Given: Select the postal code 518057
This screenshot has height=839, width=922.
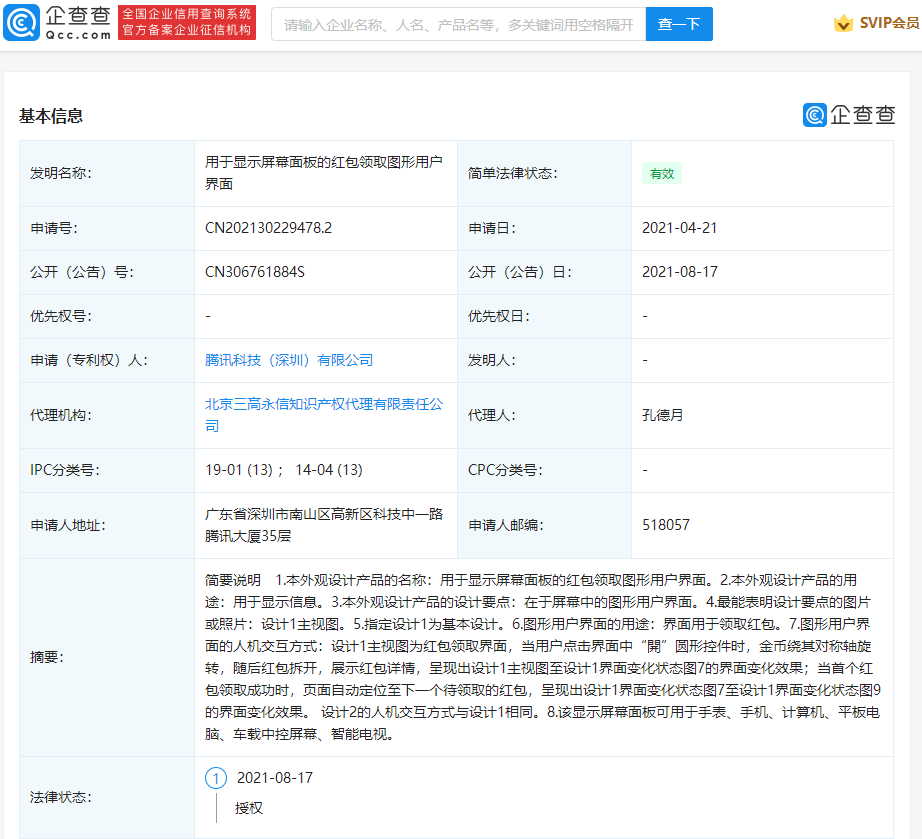Looking at the screenshot, I should pos(665,524).
